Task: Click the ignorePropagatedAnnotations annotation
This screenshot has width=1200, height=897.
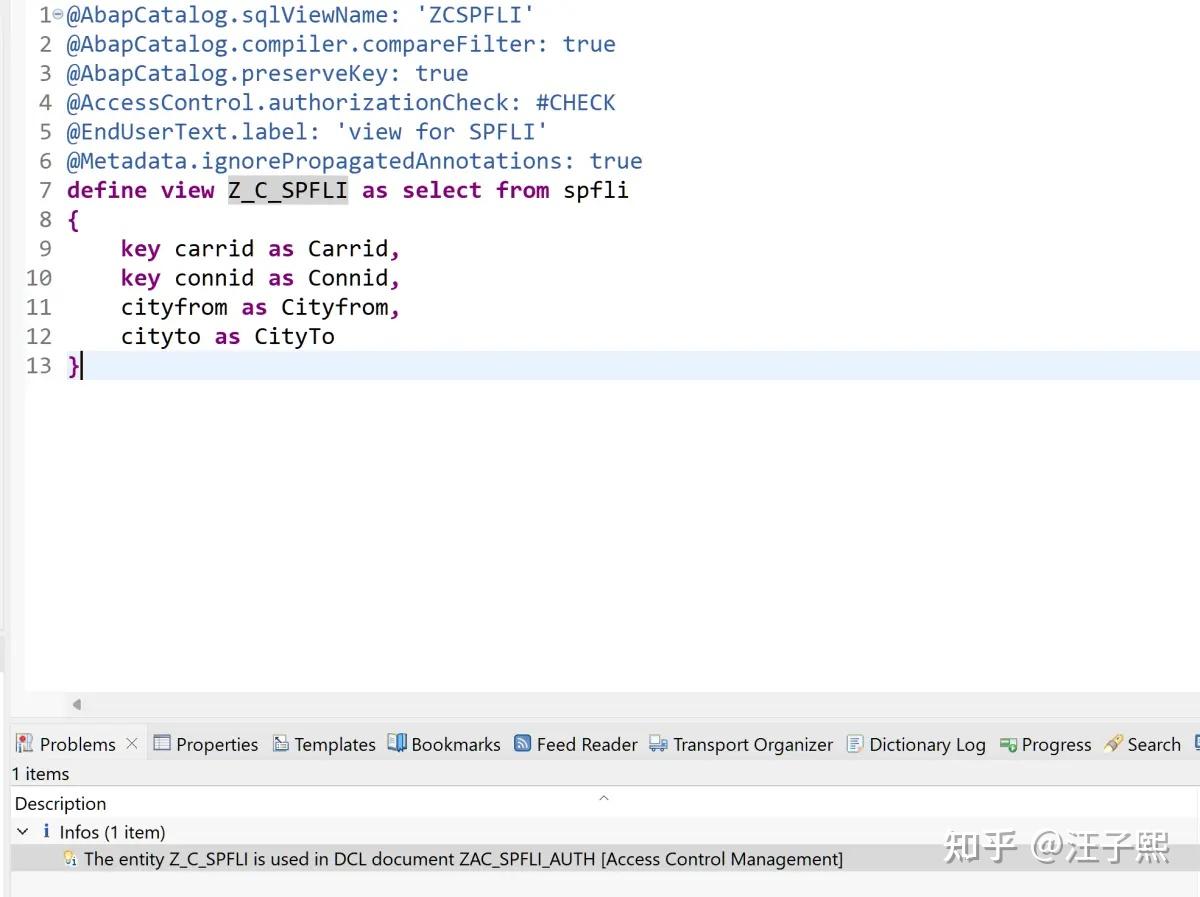Action: pos(354,160)
